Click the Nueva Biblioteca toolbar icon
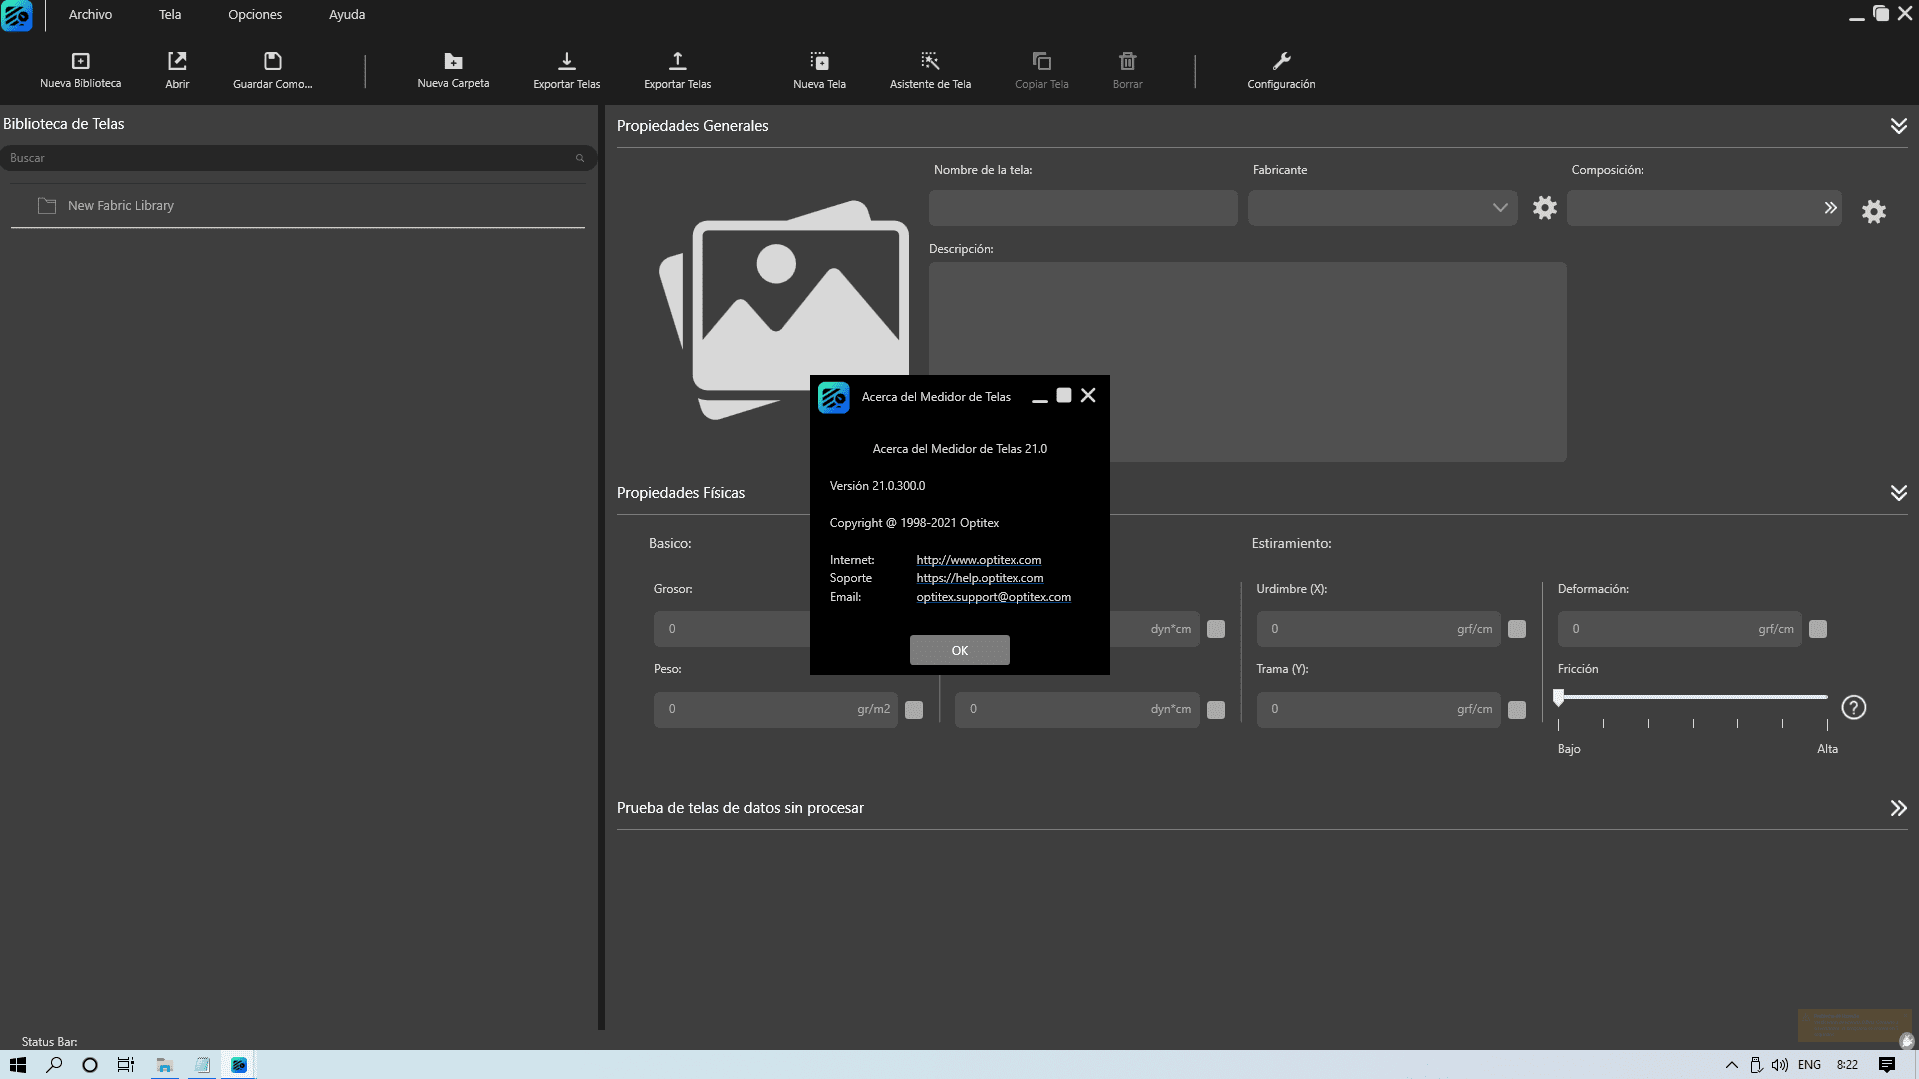1919x1079 pixels. 80,62
